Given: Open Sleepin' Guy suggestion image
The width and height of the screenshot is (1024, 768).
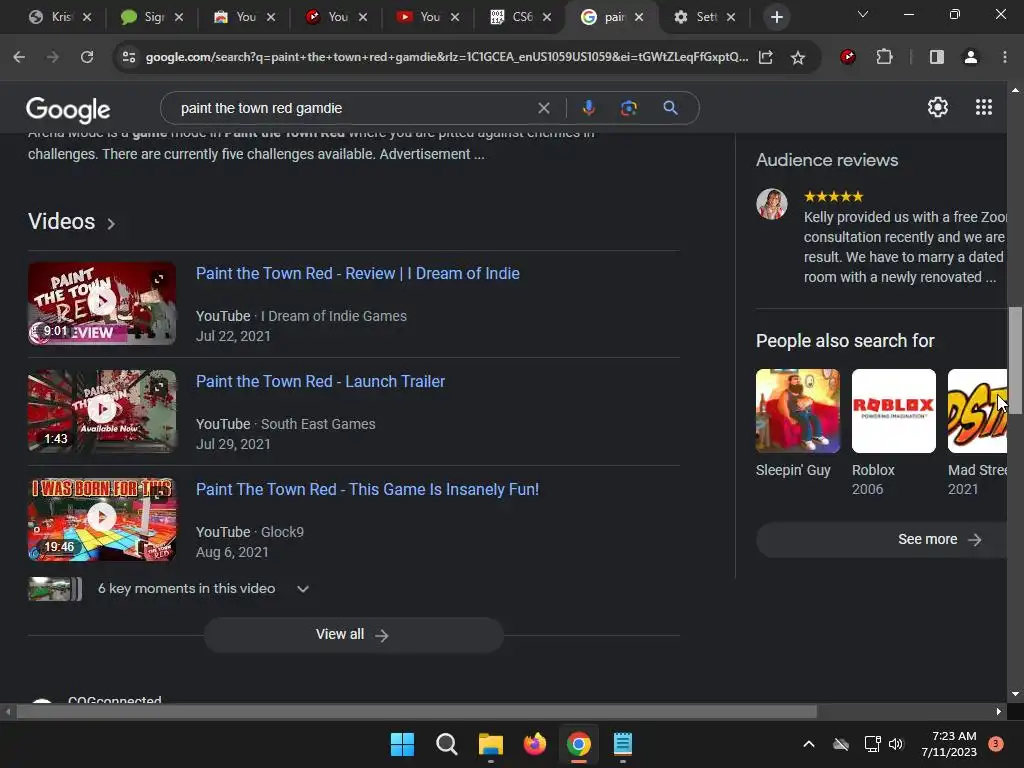Looking at the screenshot, I should (797, 411).
